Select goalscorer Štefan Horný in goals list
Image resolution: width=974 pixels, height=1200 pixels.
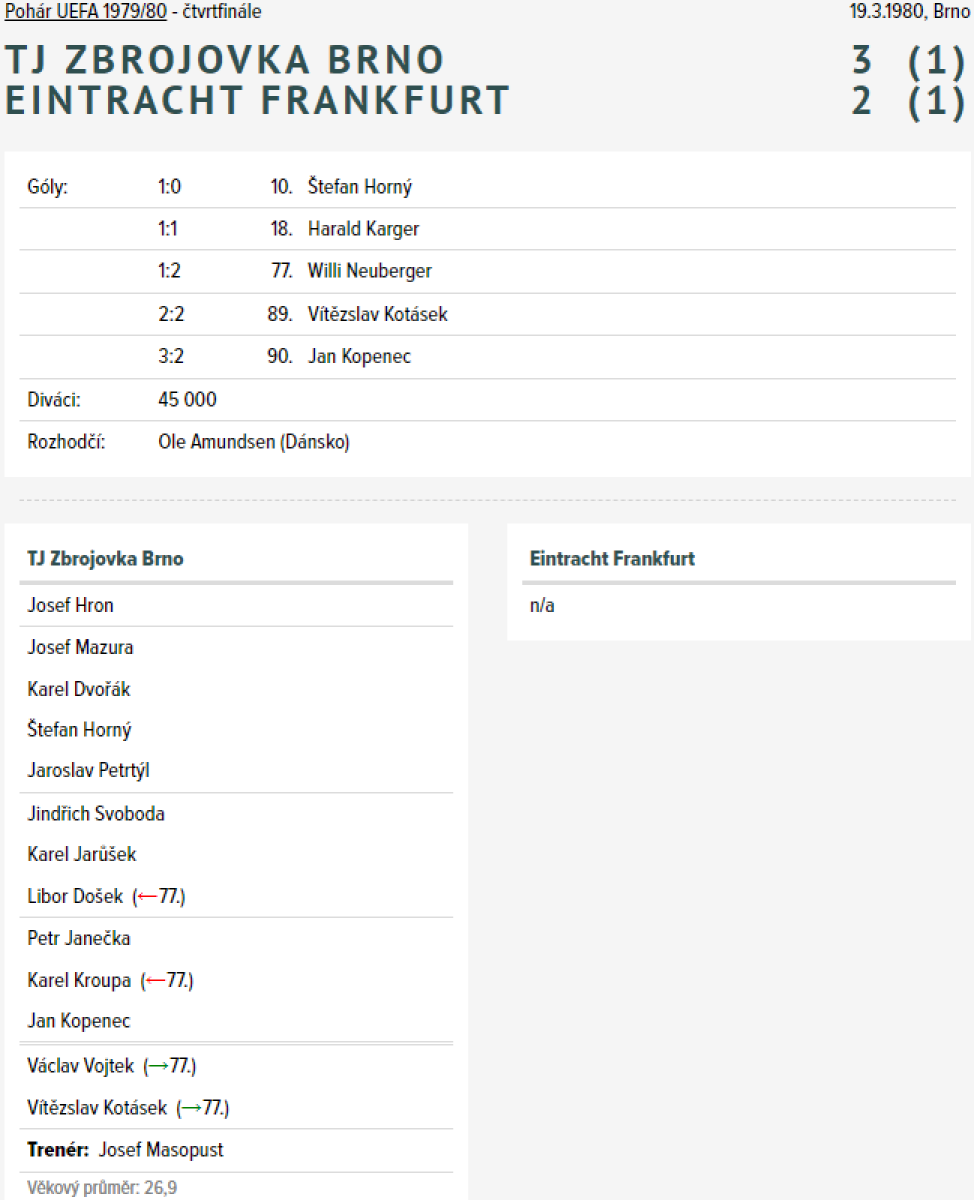coord(359,187)
